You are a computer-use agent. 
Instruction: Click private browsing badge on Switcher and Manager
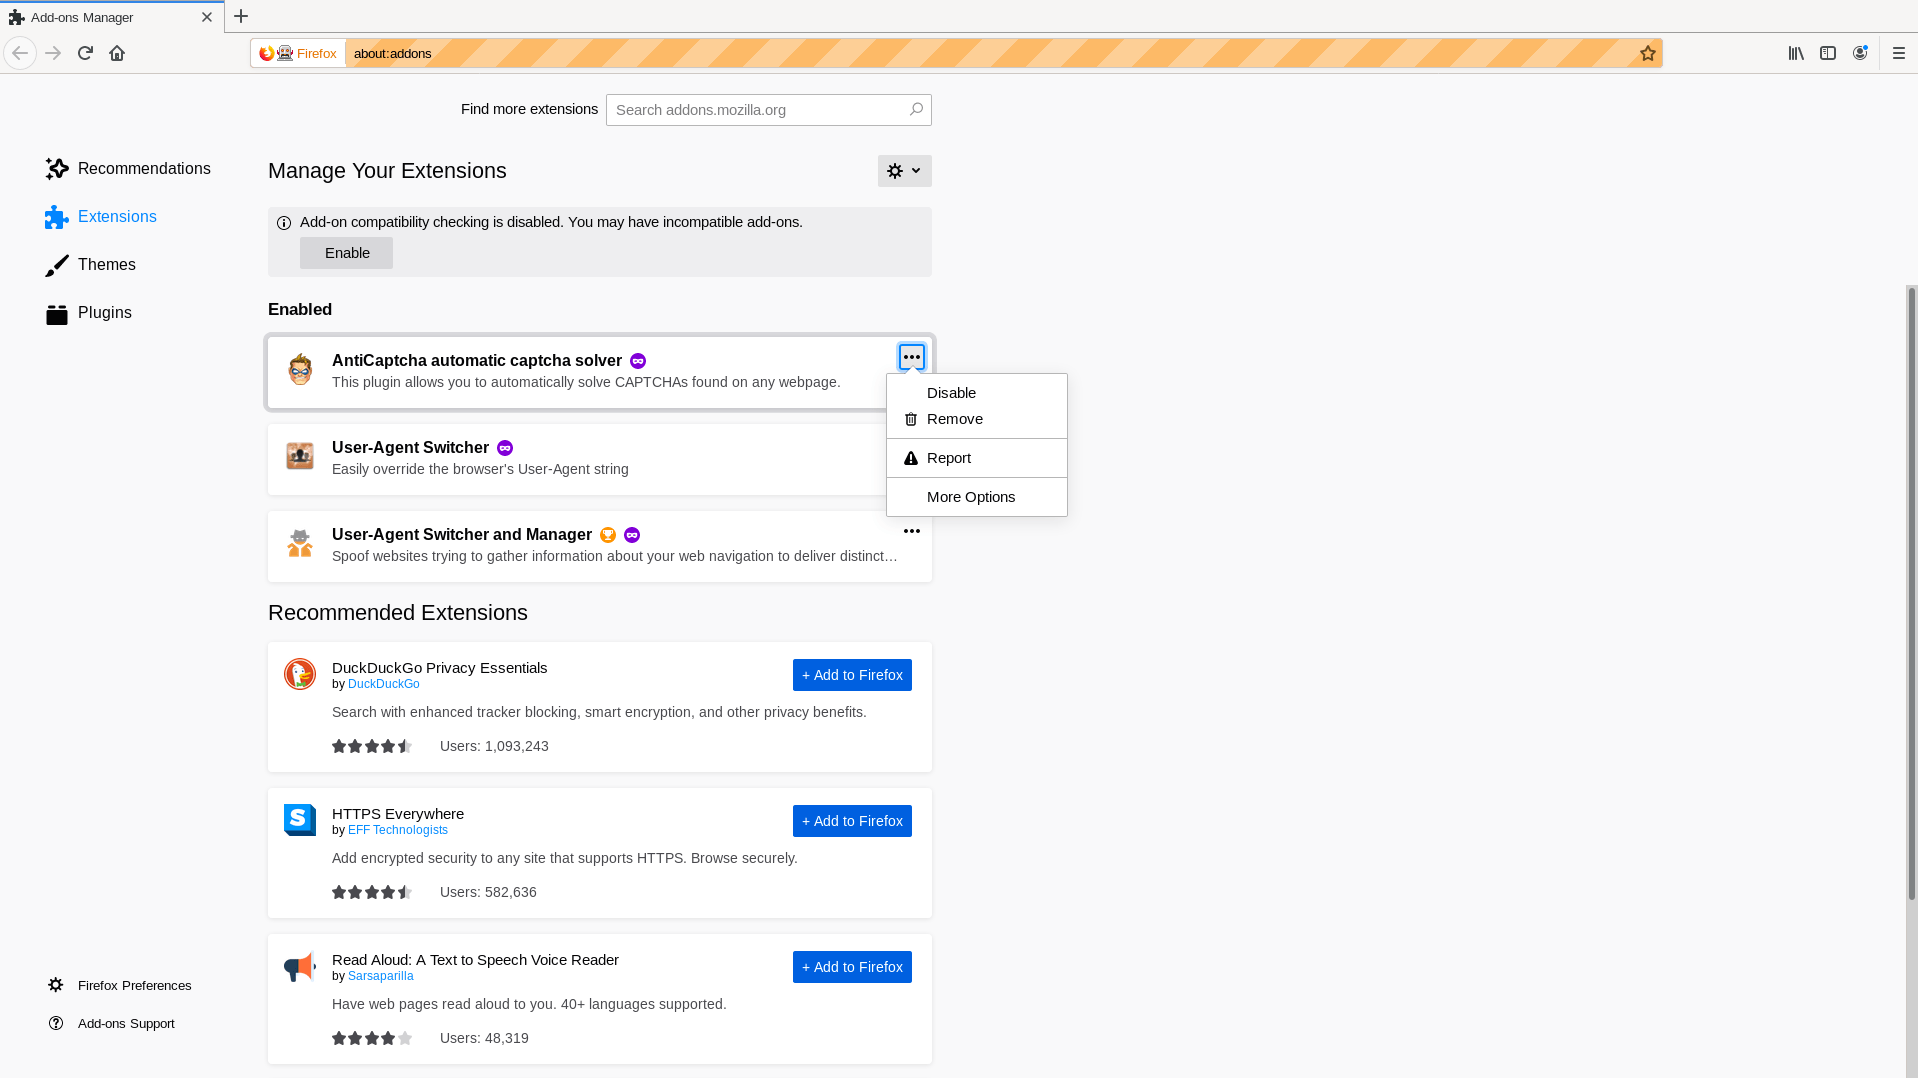click(x=632, y=535)
